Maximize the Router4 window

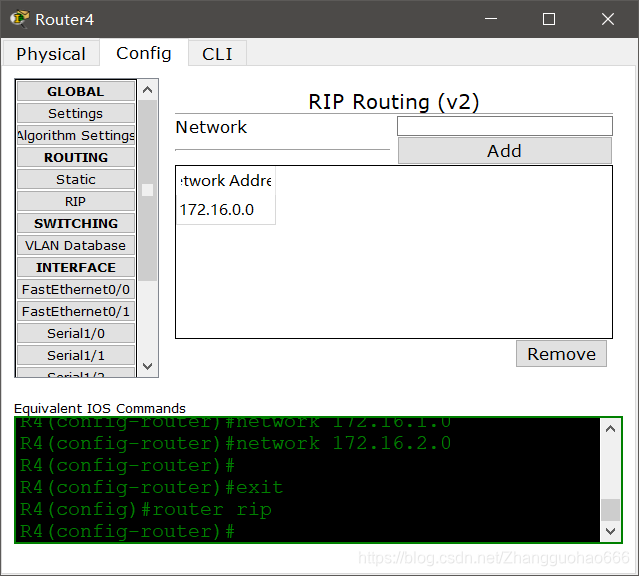(x=549, y=19)
